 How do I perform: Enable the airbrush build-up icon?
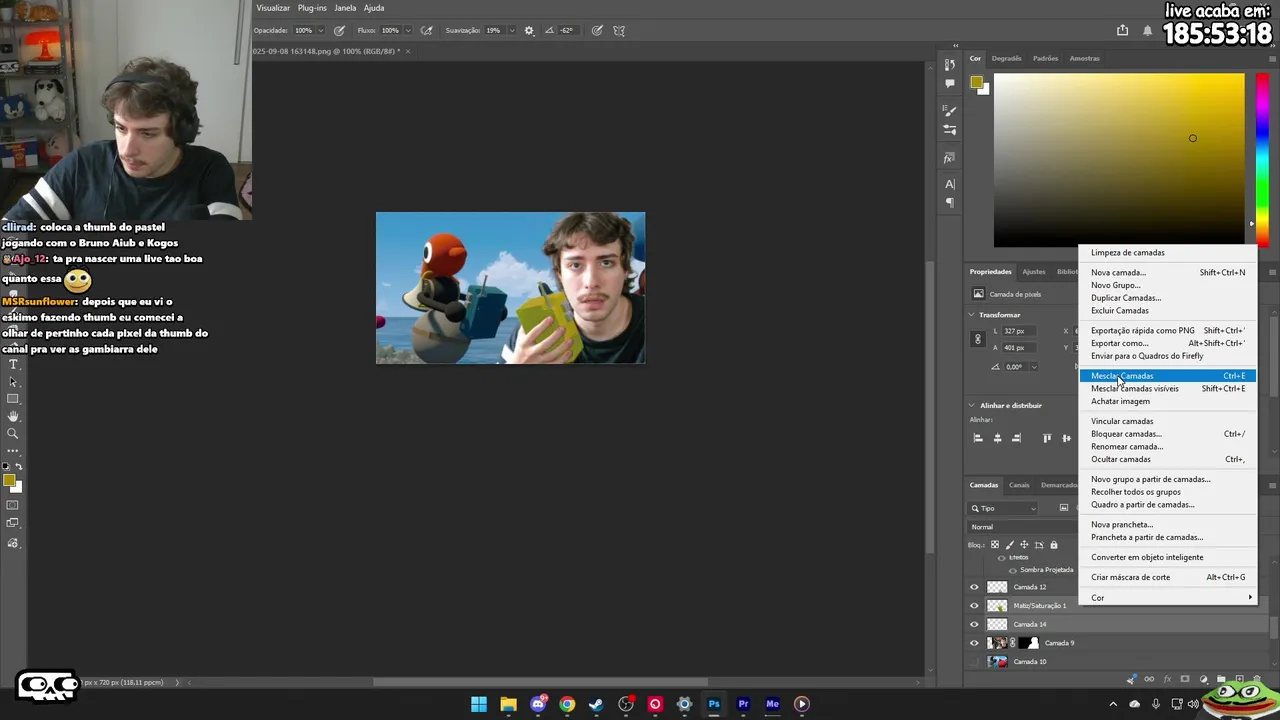click(428, 30)
